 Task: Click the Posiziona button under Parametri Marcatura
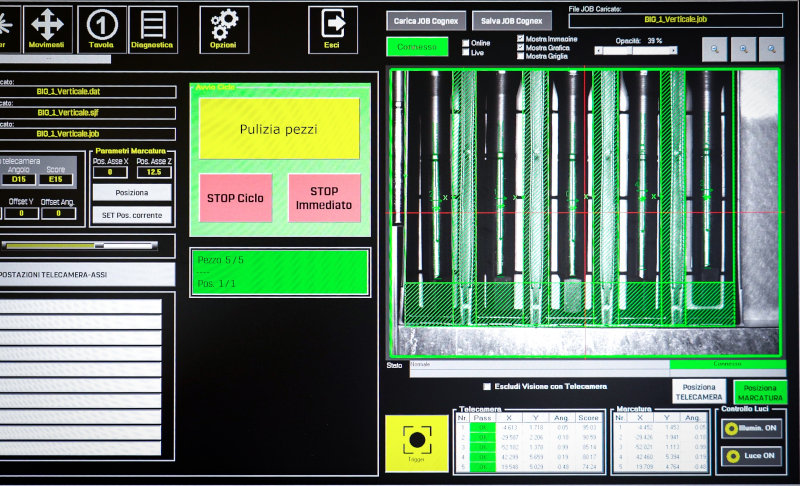tap(132, 193)
